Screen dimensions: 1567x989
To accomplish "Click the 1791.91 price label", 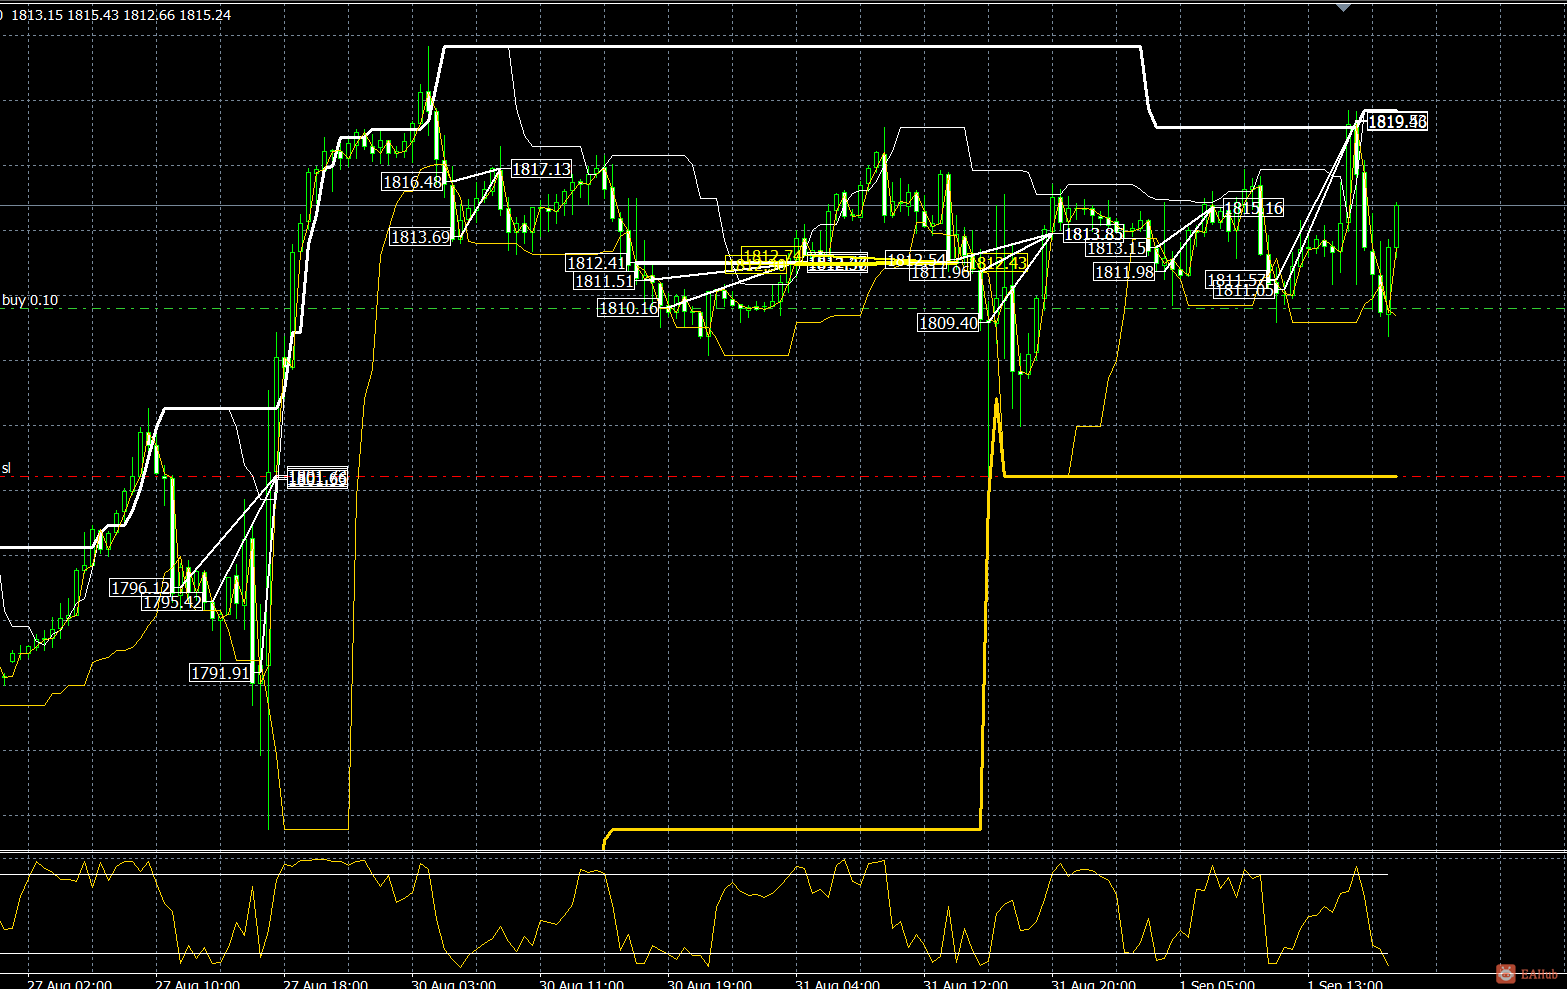I will (x=221, y=673).
